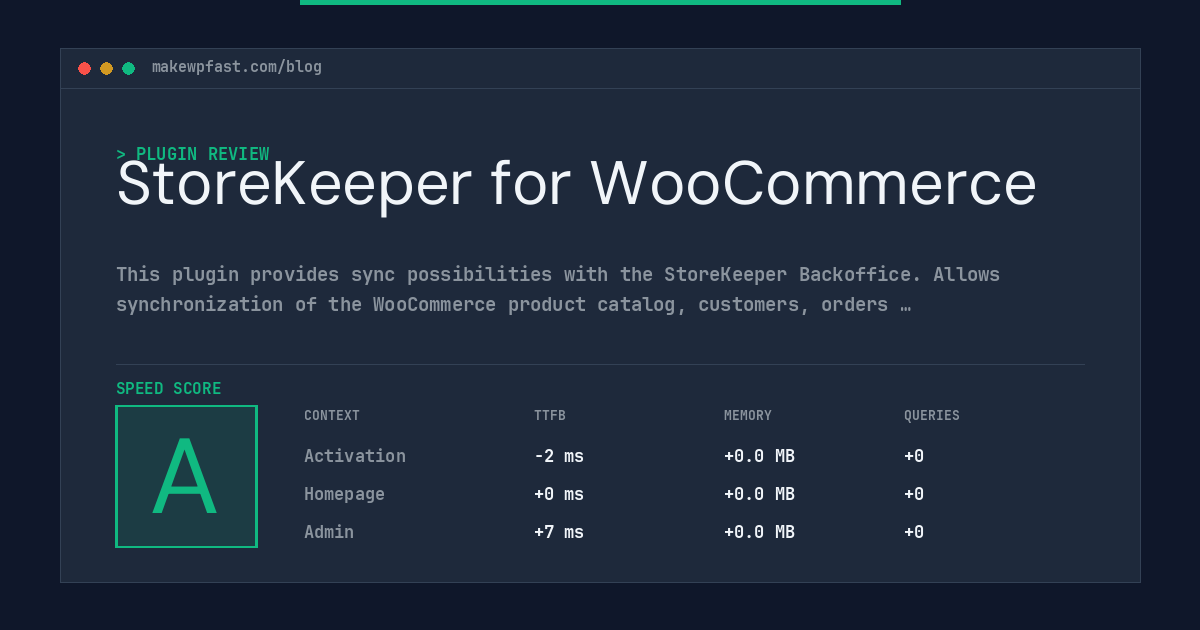The image size is (1200, 630).
Task: Click Admin TTFB value '+7 ms'
Action: tap(559, 532)
